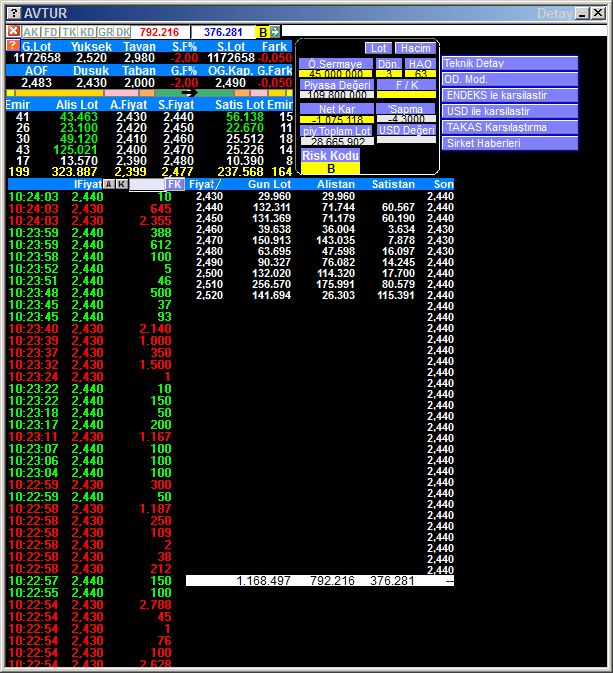Click the blue 376.281 value in the toolbar
The height and width of the screenshot is (673, 613).
coord(223,32)
